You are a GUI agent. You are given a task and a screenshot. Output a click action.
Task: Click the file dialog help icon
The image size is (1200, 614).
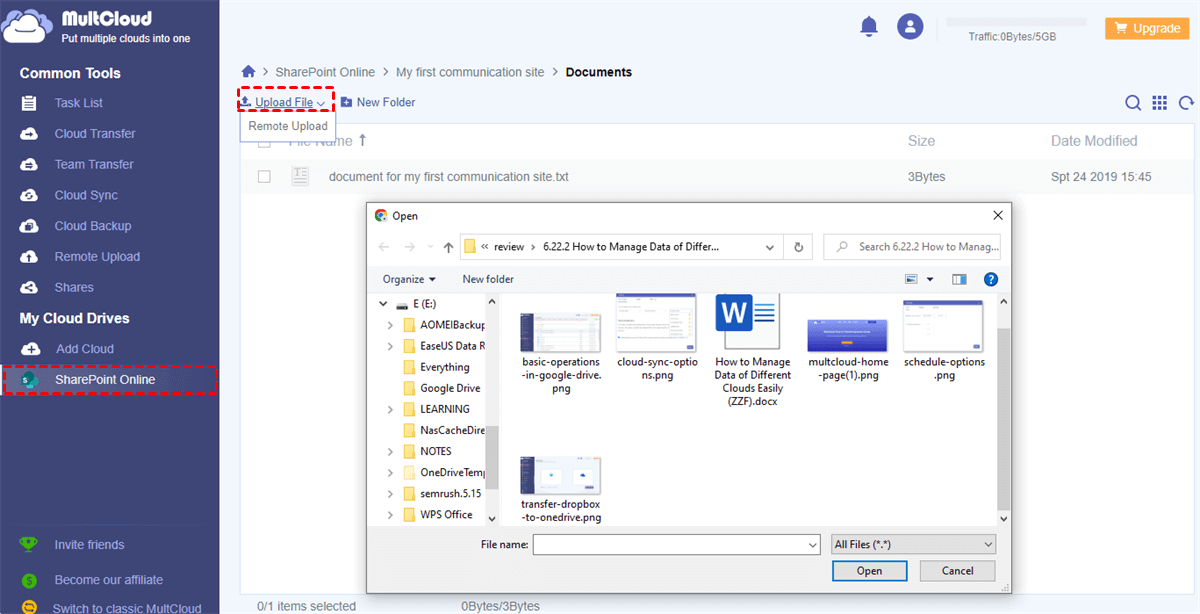990,279
